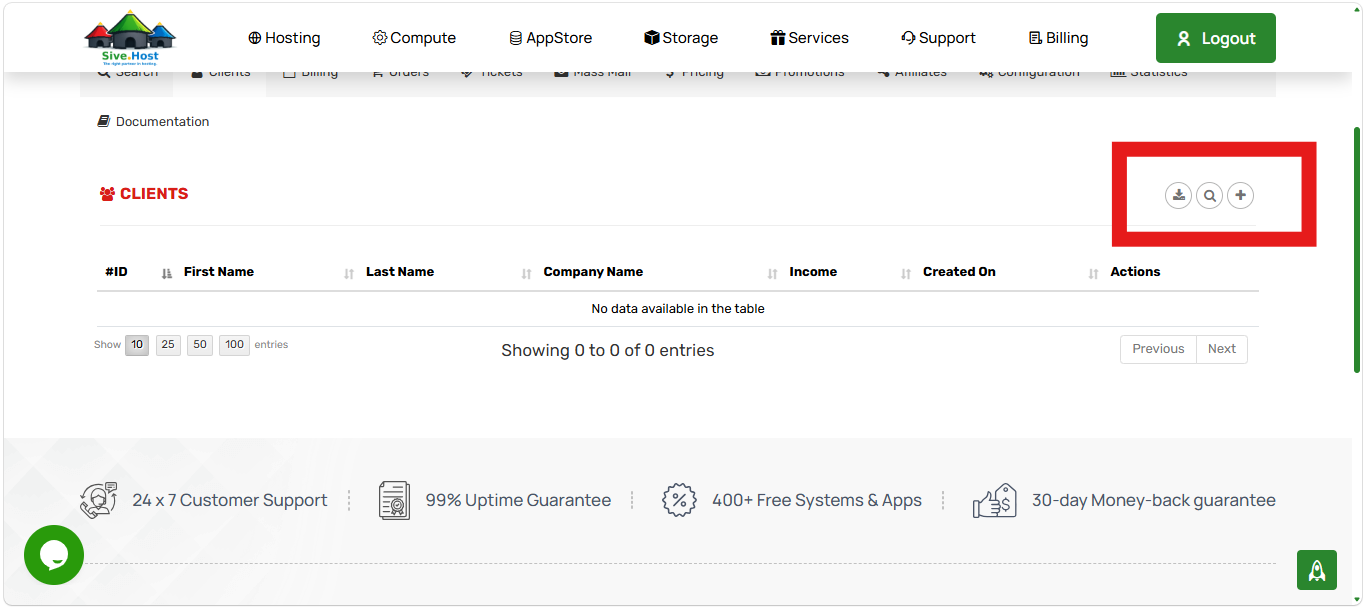Open the Storage menu

[x=681, y=38]
